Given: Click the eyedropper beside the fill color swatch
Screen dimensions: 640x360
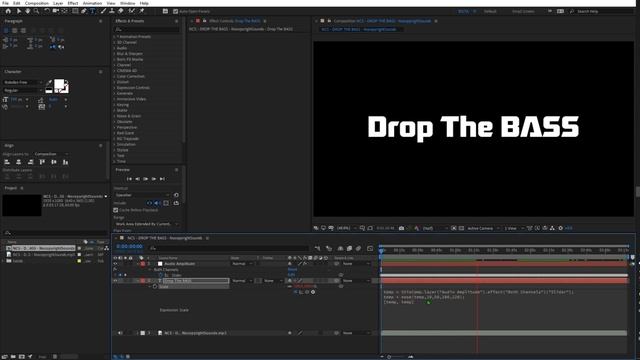Looking at the screenshot, I should click(50, 82).
